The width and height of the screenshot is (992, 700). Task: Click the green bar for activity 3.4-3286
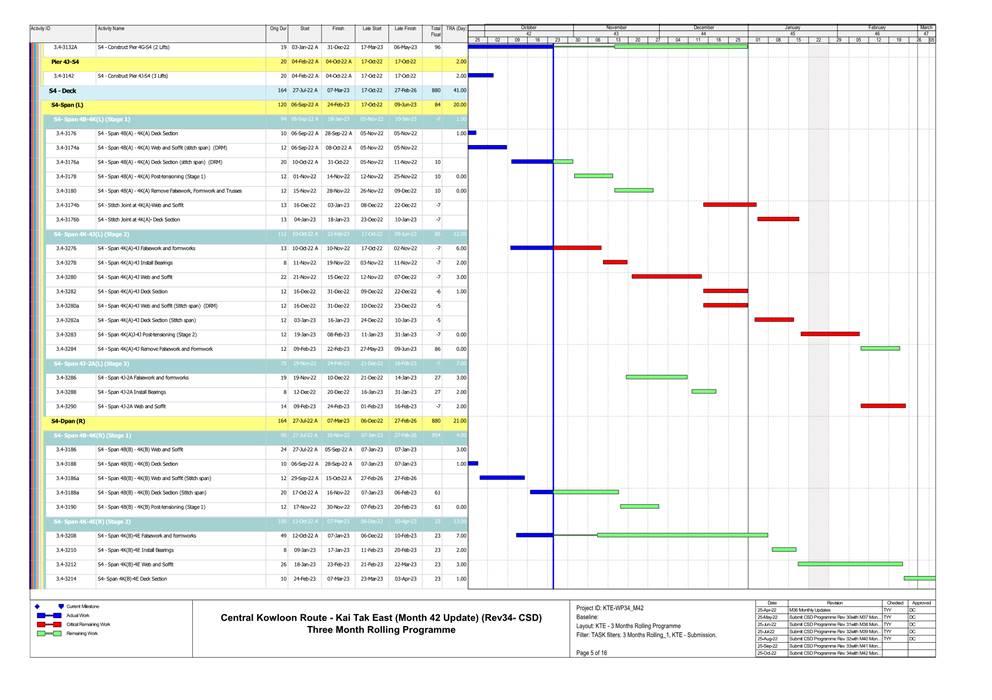coord(657,377)
